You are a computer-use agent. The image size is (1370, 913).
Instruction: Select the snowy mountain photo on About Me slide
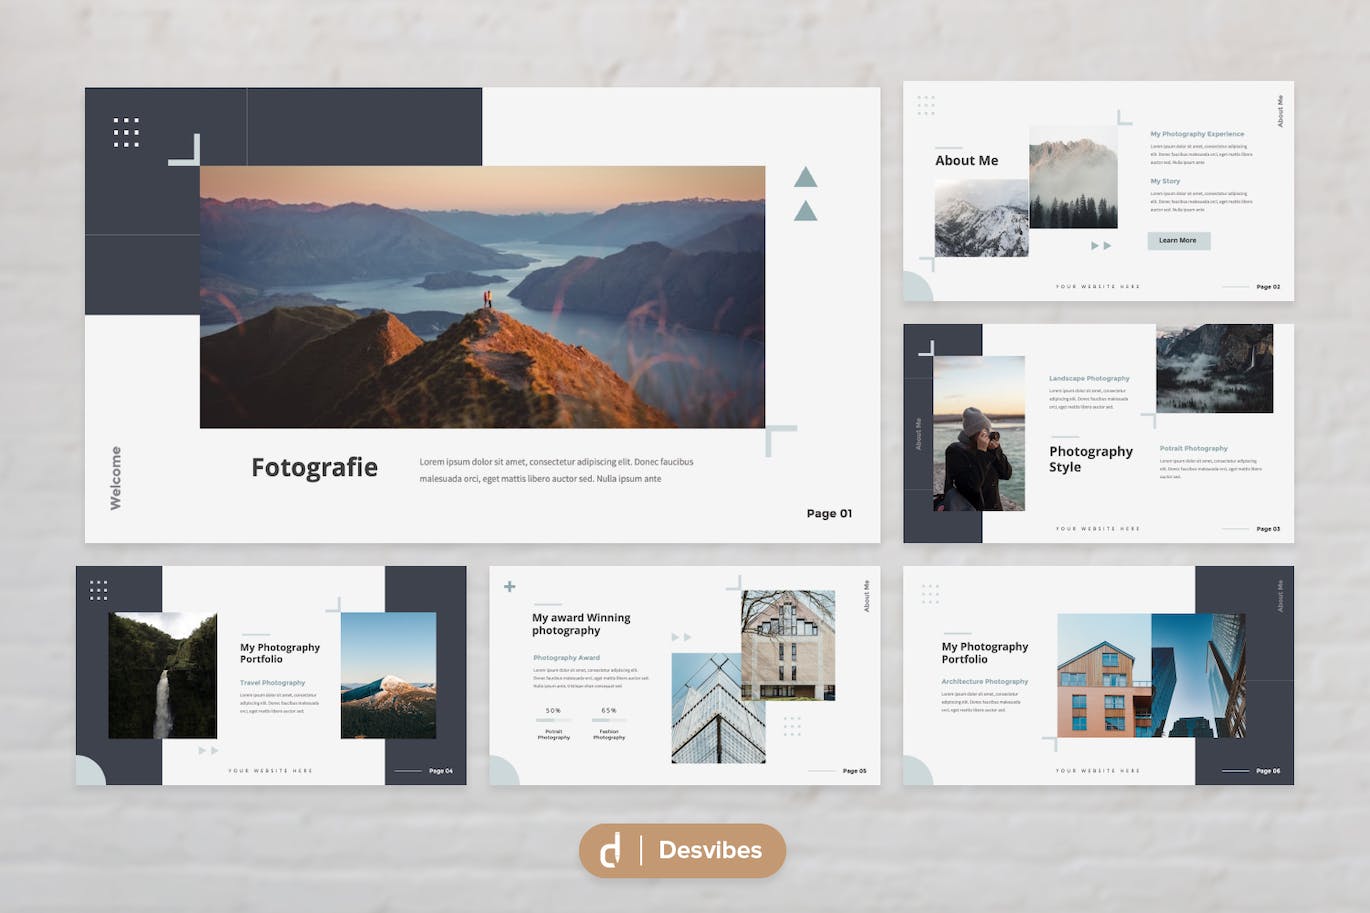[981, 218]
